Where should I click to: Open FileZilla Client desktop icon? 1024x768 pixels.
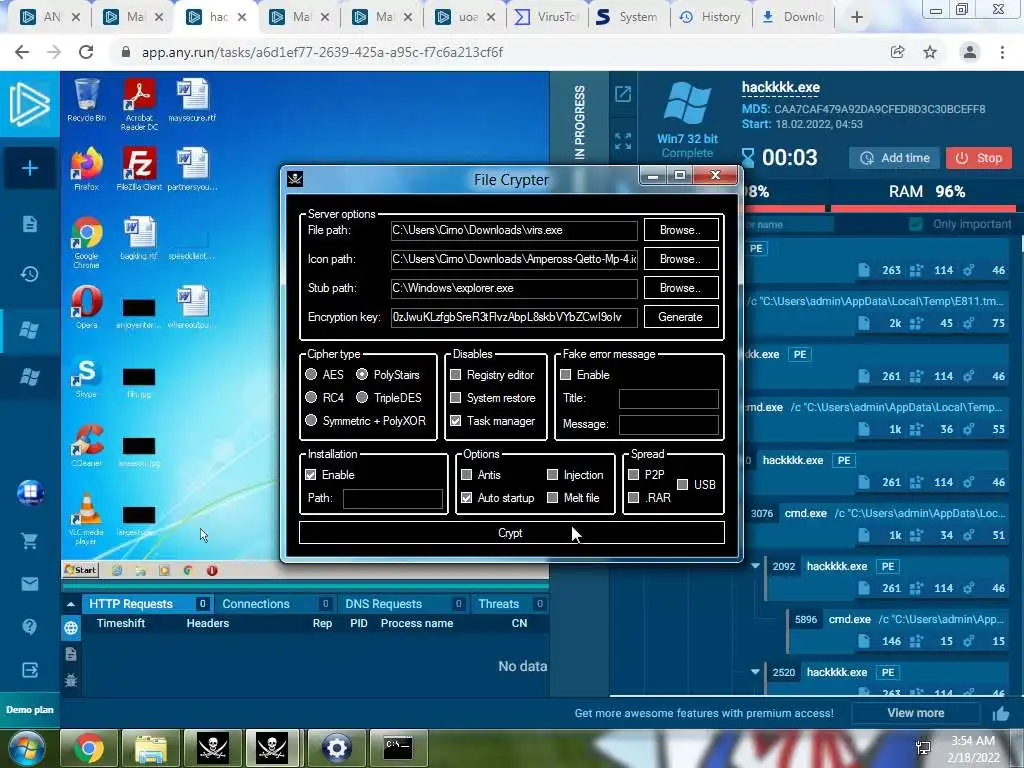(139, 168)
